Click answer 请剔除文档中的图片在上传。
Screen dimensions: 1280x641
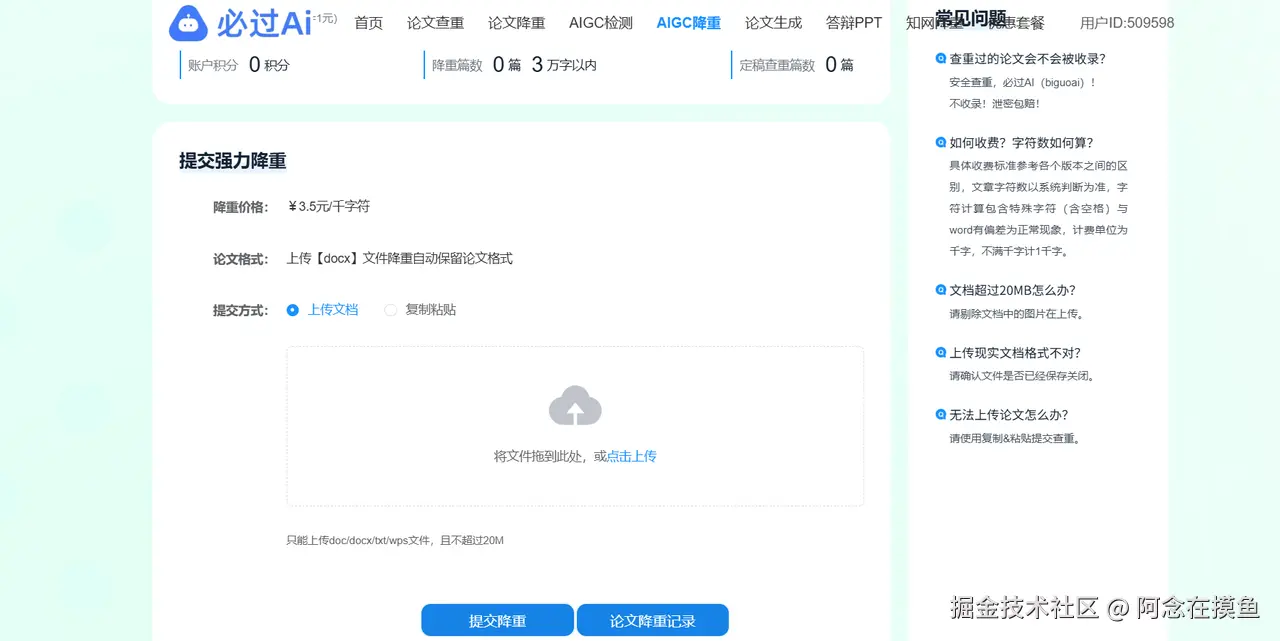click(x=1017, y=313)
